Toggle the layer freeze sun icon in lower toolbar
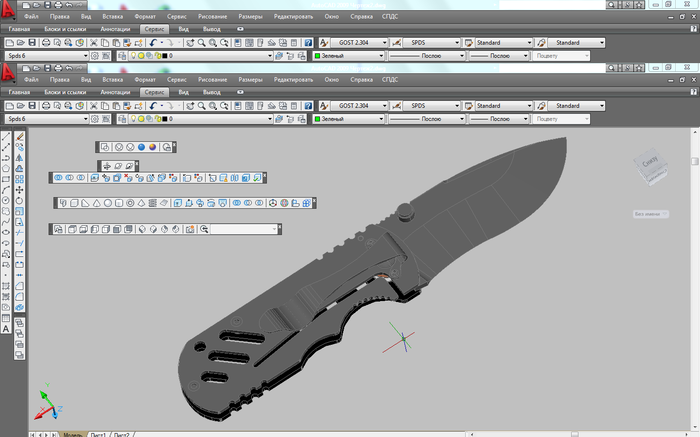The height and width of the screenshot is (437, 700). 142,119
